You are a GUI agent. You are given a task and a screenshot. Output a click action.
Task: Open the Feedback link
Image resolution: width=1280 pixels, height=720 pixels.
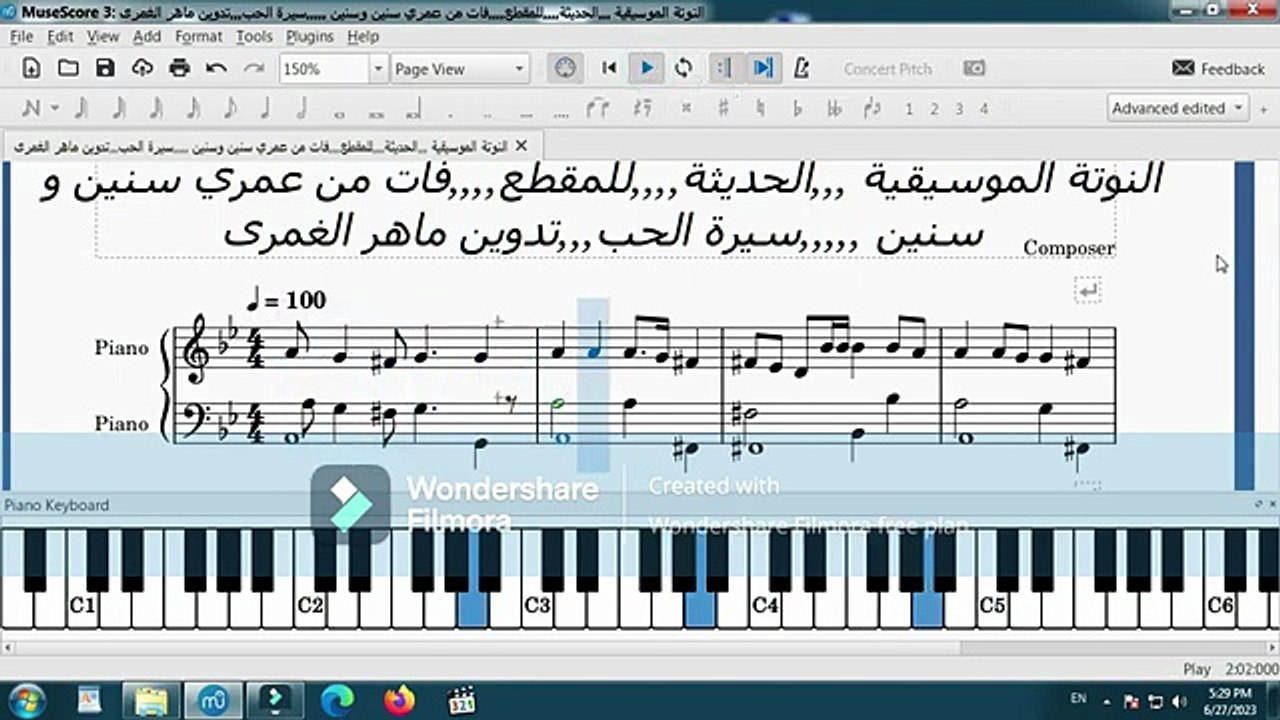coord(1218,69)
